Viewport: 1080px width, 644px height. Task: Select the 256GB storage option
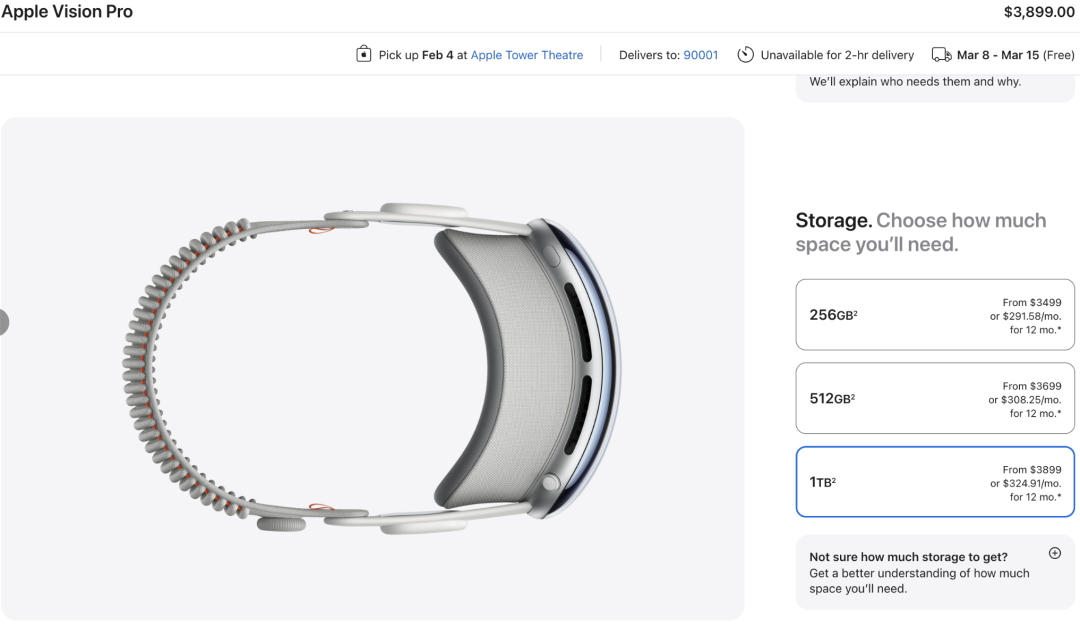(935, 315)
